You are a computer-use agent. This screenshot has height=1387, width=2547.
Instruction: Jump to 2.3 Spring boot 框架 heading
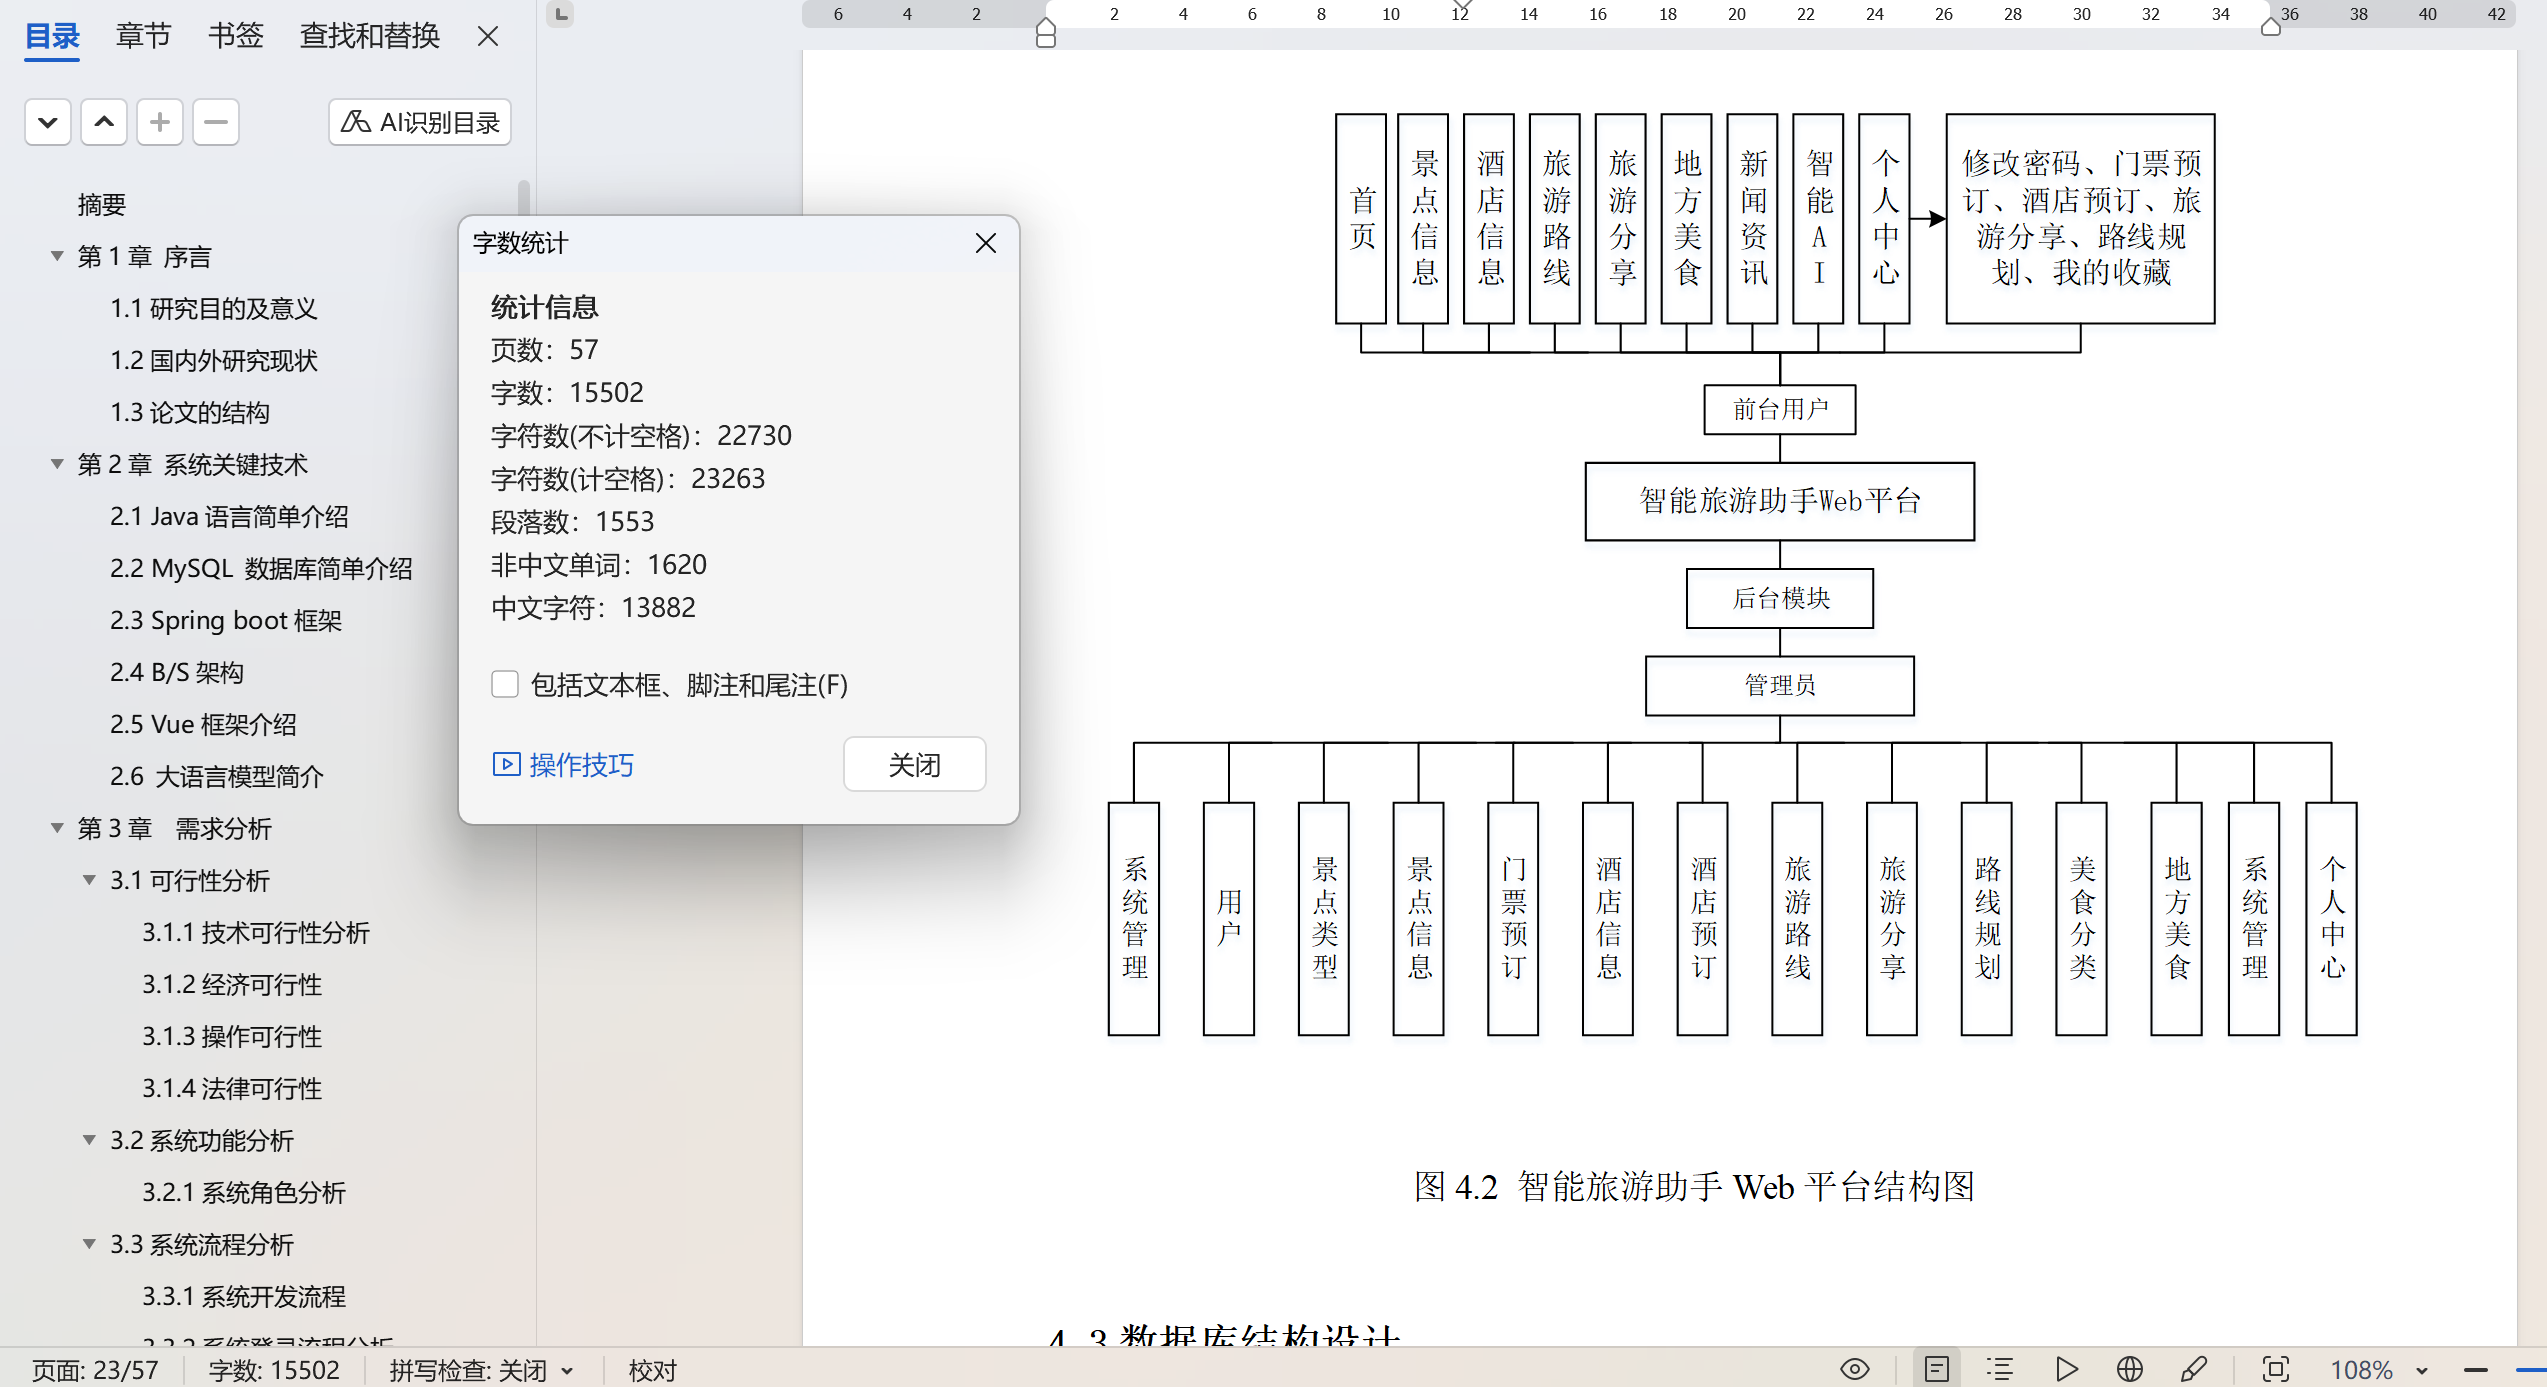[x=226, y=620]
